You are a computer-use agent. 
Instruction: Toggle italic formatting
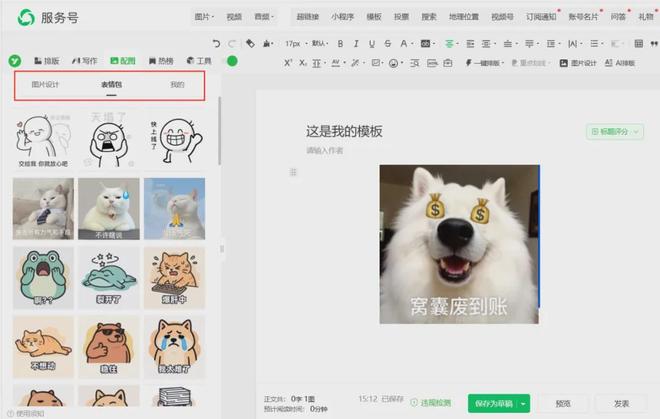pos(356,43)
